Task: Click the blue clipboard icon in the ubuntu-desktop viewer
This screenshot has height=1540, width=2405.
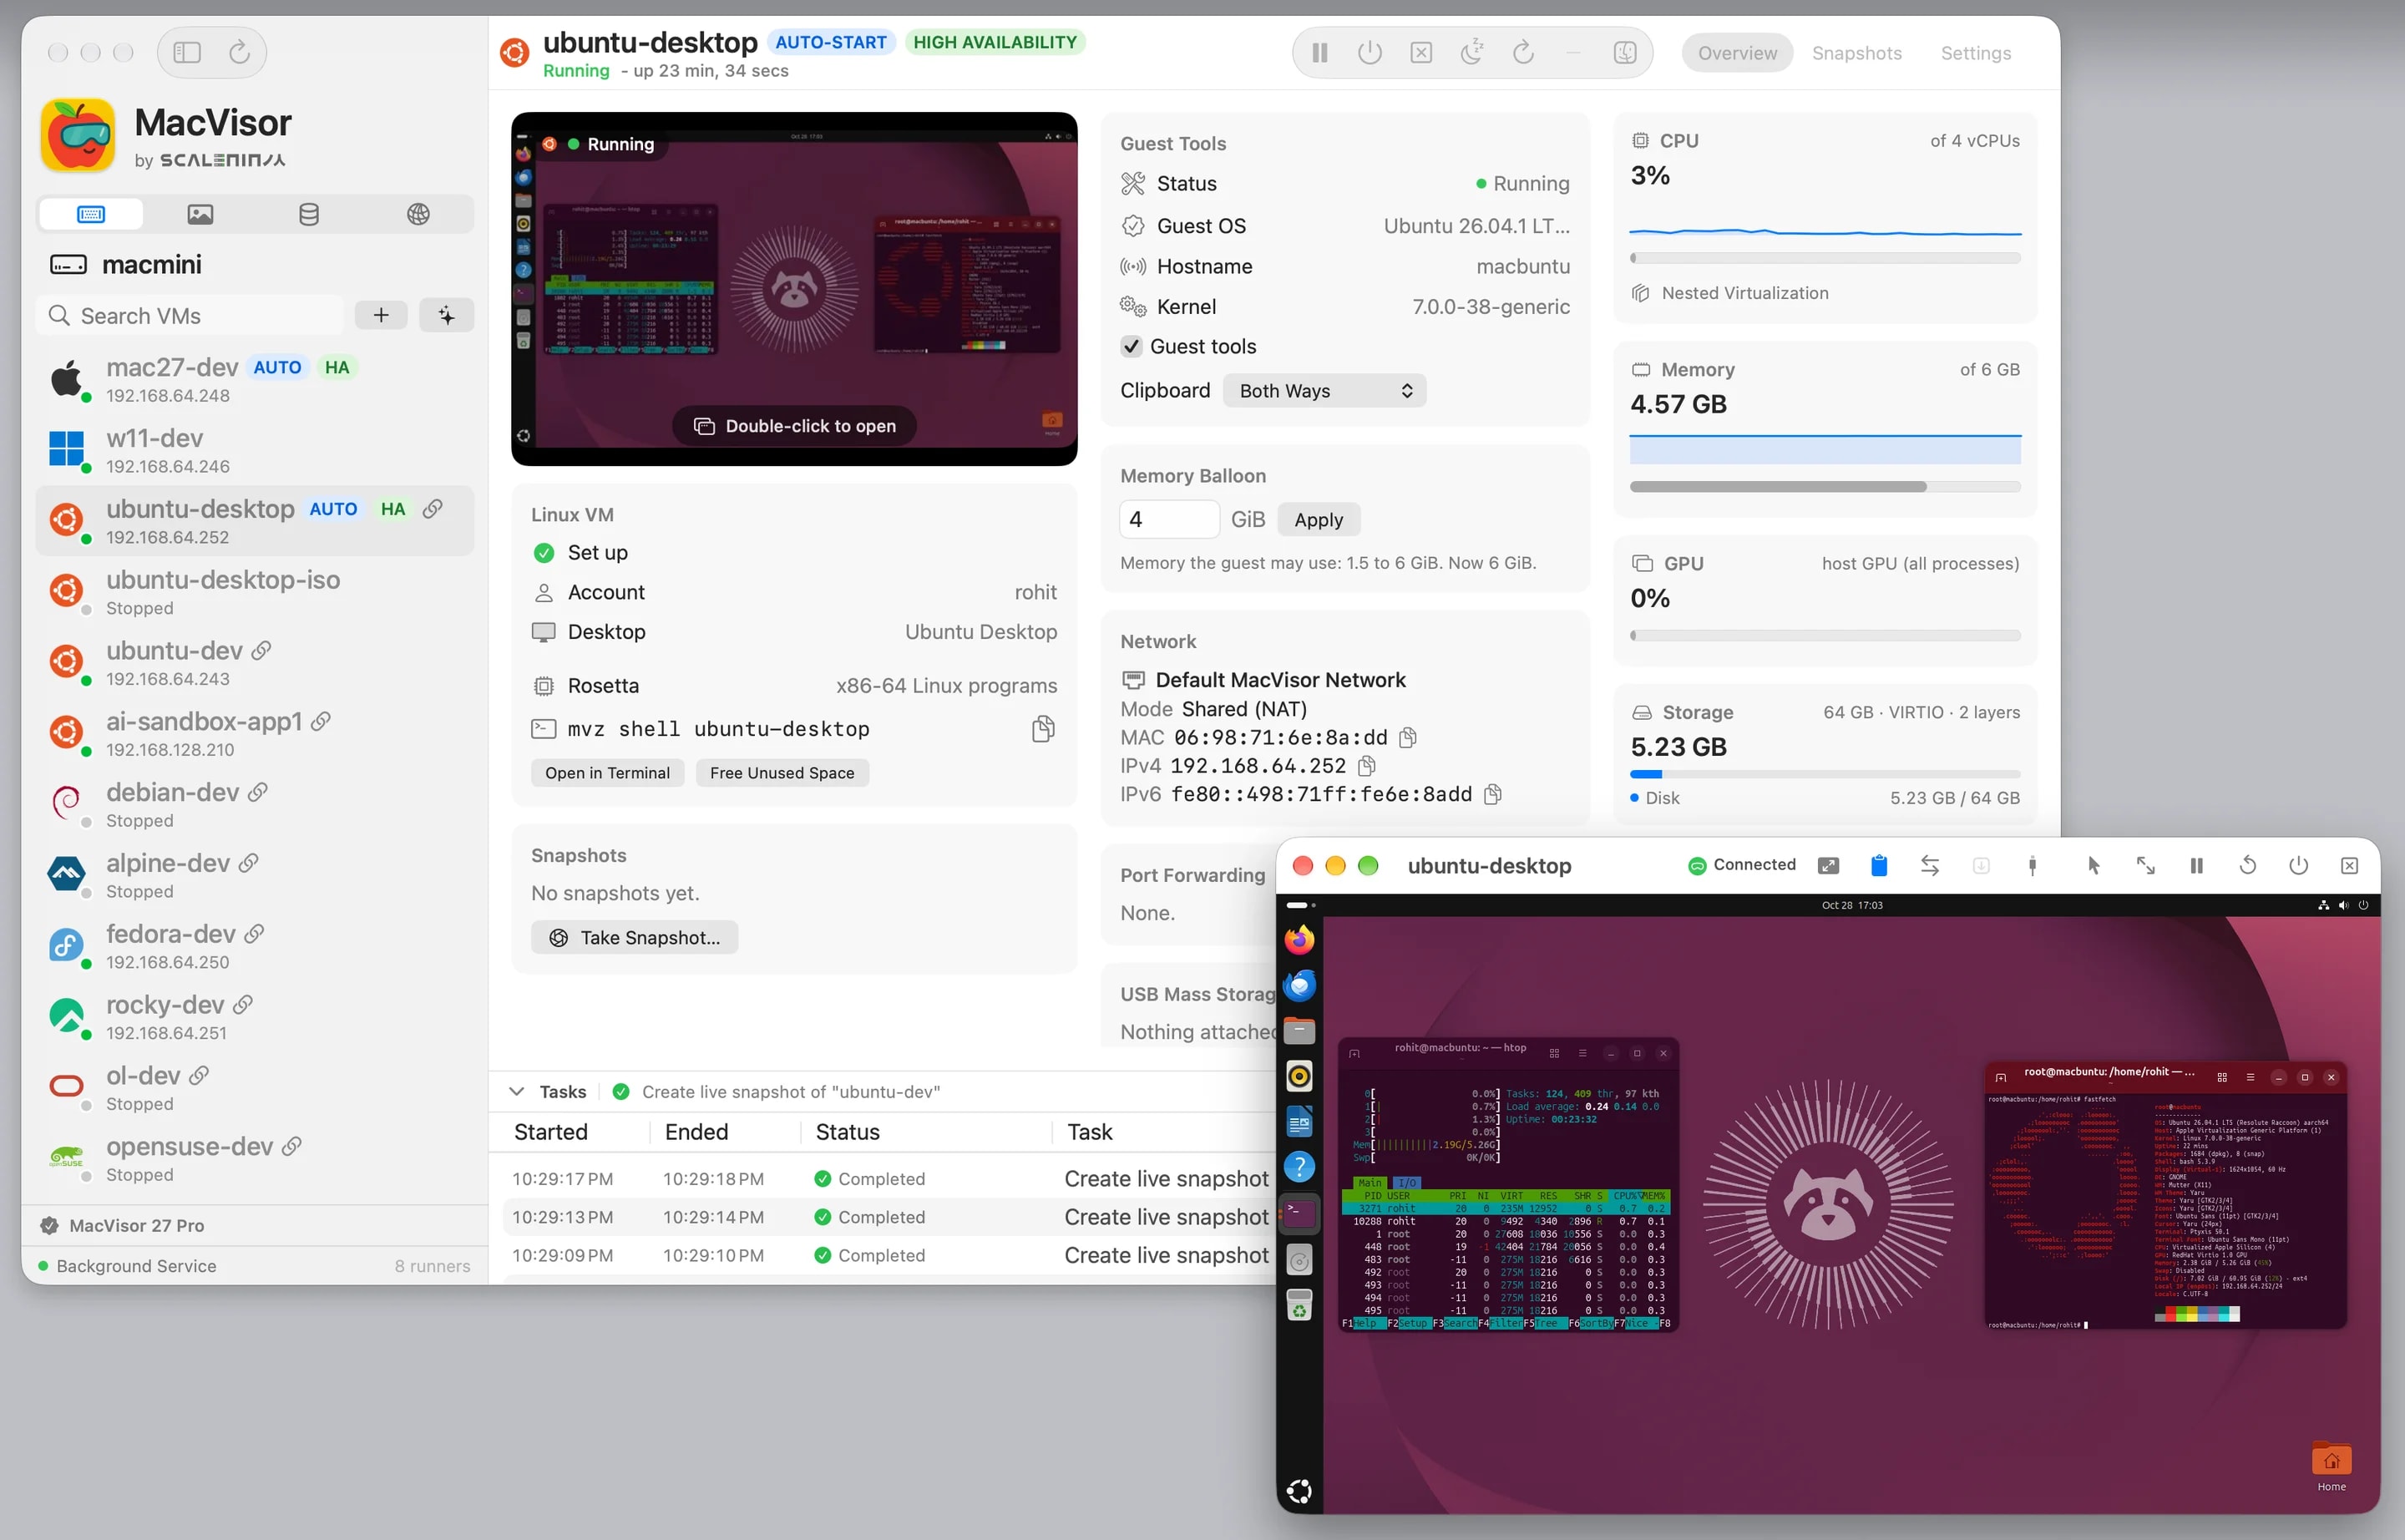Action: point(1879,866)
